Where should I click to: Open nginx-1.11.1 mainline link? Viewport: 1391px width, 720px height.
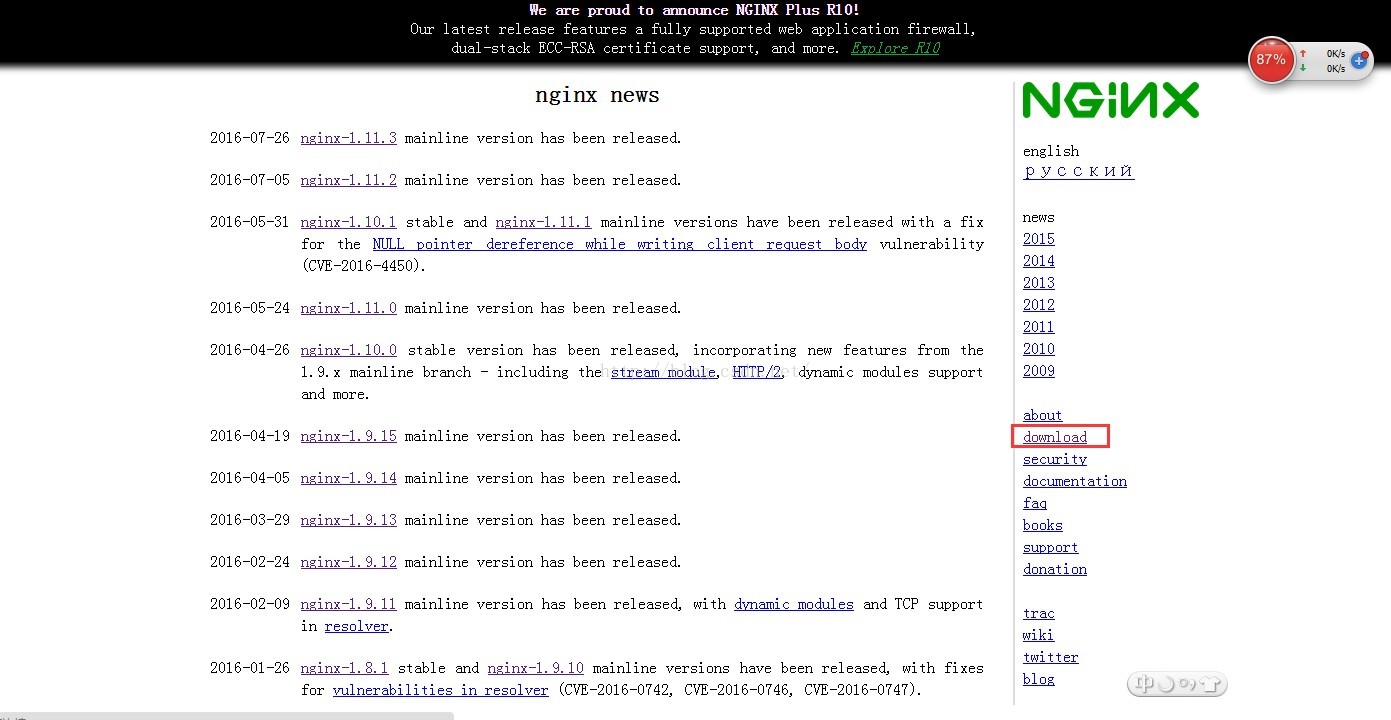tap(543, 222)
